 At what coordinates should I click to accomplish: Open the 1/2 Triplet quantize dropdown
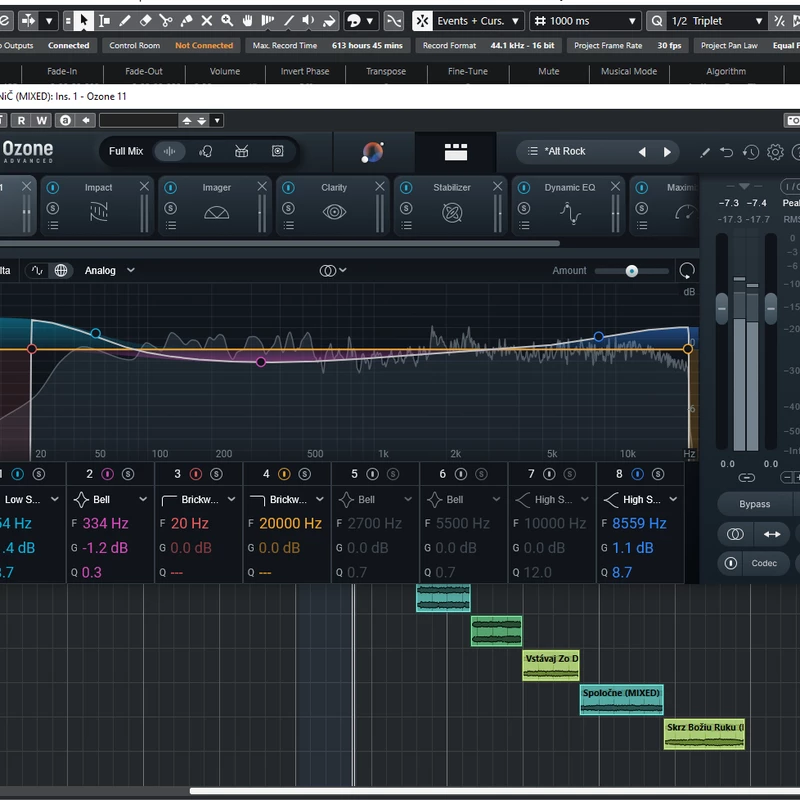click(717, 21)
